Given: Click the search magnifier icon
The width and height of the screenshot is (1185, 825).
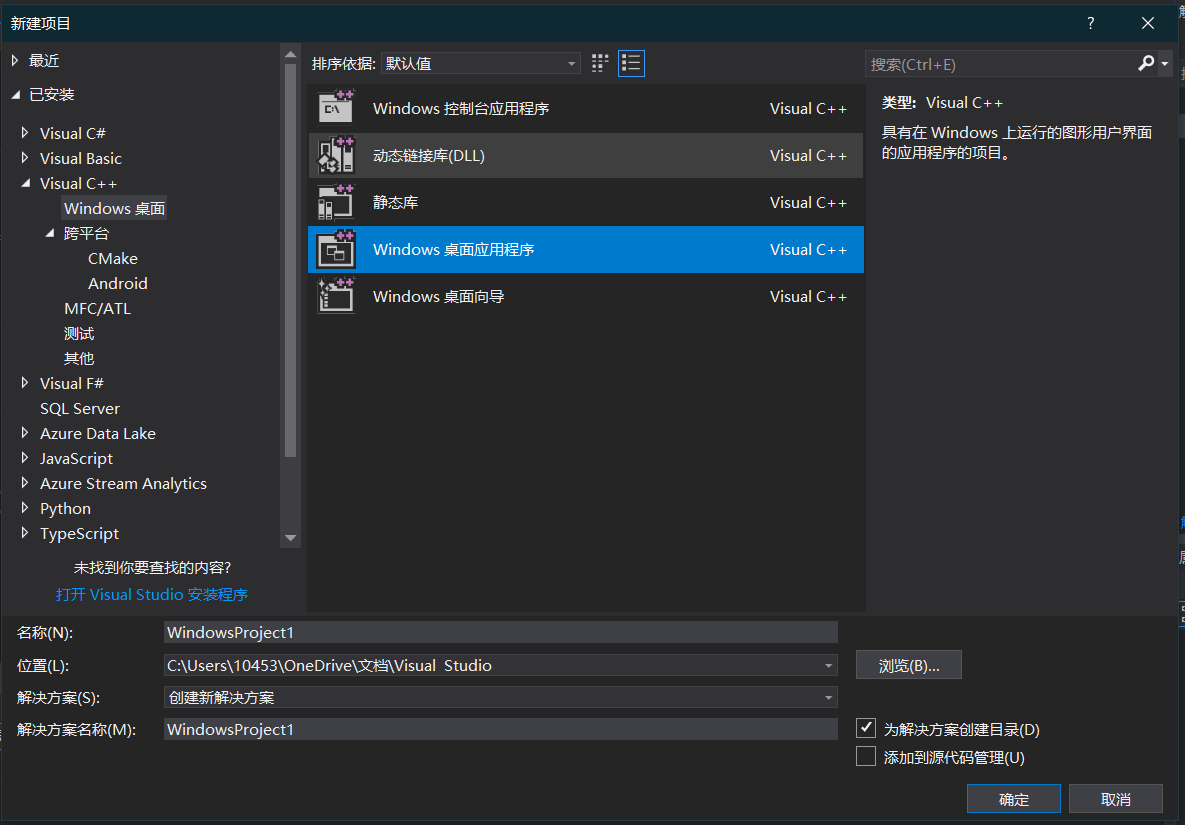Looking at the screenshot, I should pos(1146,63).
